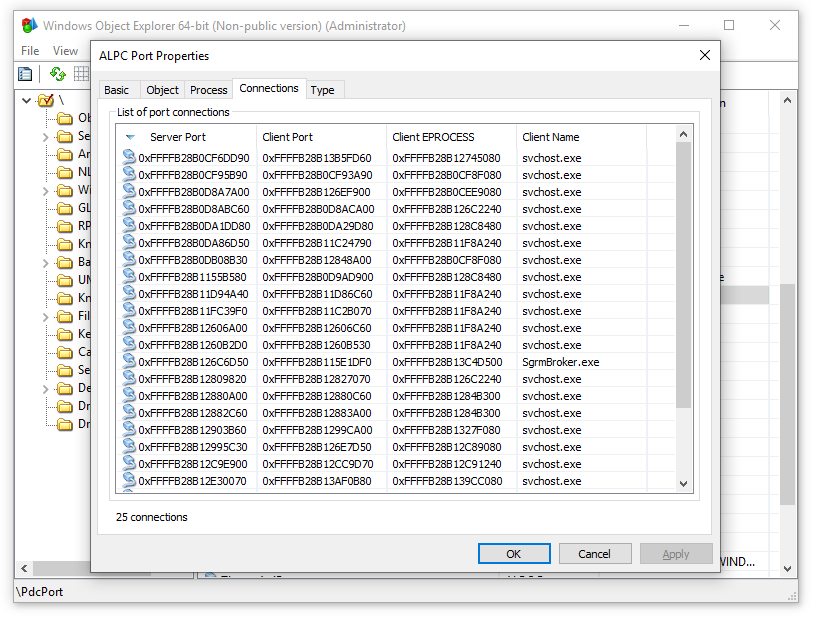This screenshot has height=617, width=814.
Task: Click connections list scroll down arrow
Action: 684,484
